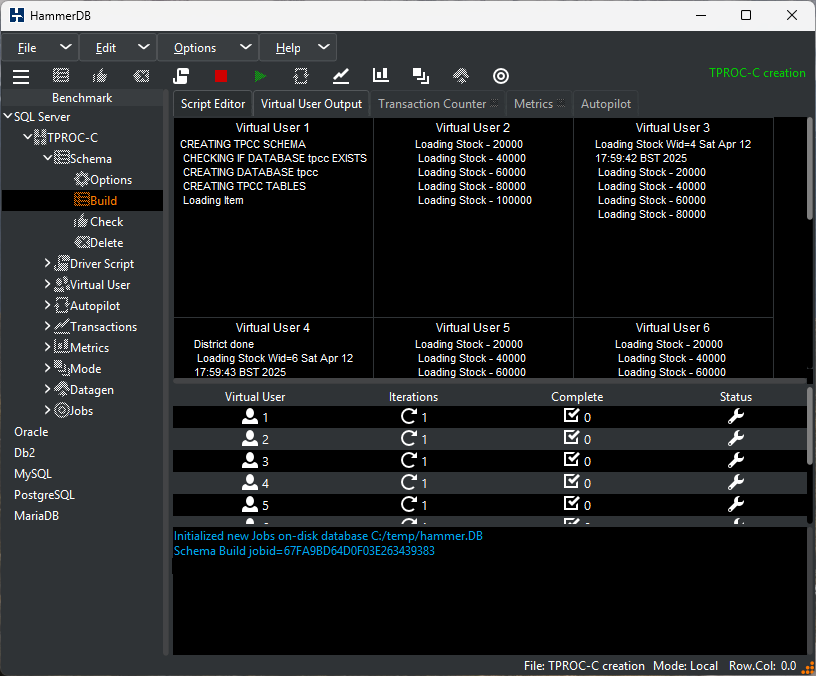This screenshot has width=816, height=676.
Task: Click the thumbs-up Check Schema toolbar icon
Action: 99,76
